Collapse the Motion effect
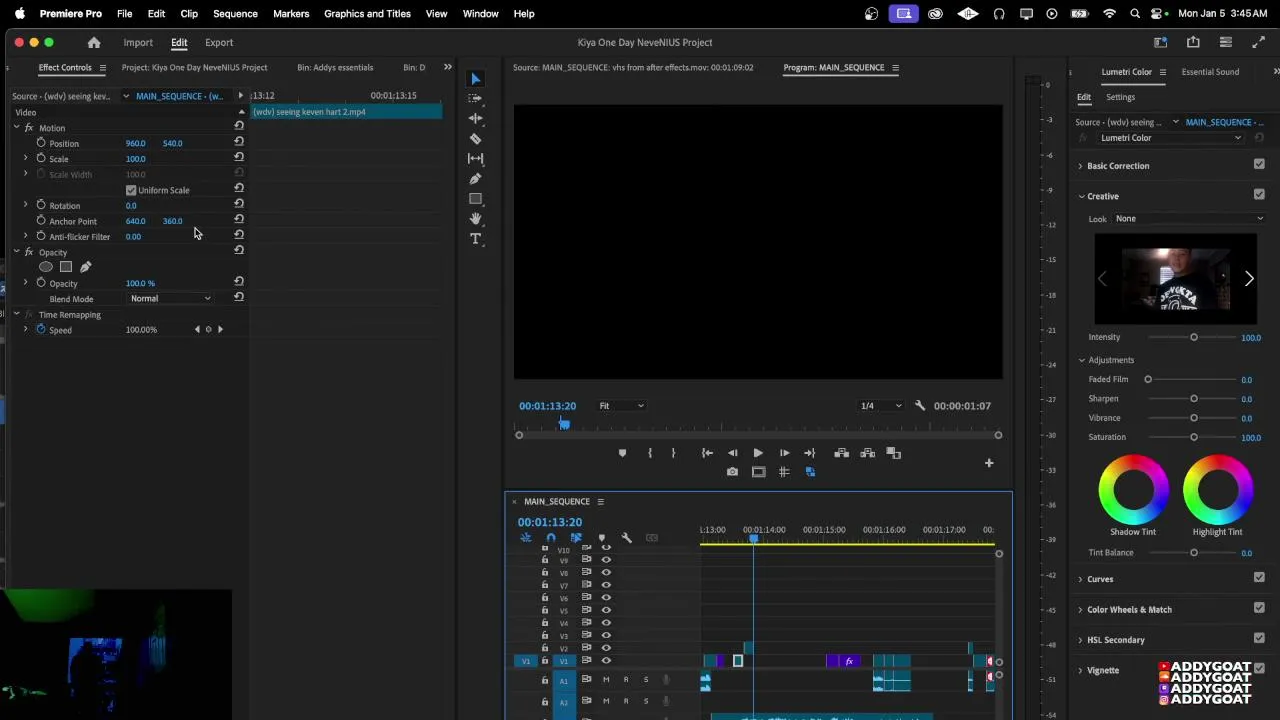 pos(16,128)
